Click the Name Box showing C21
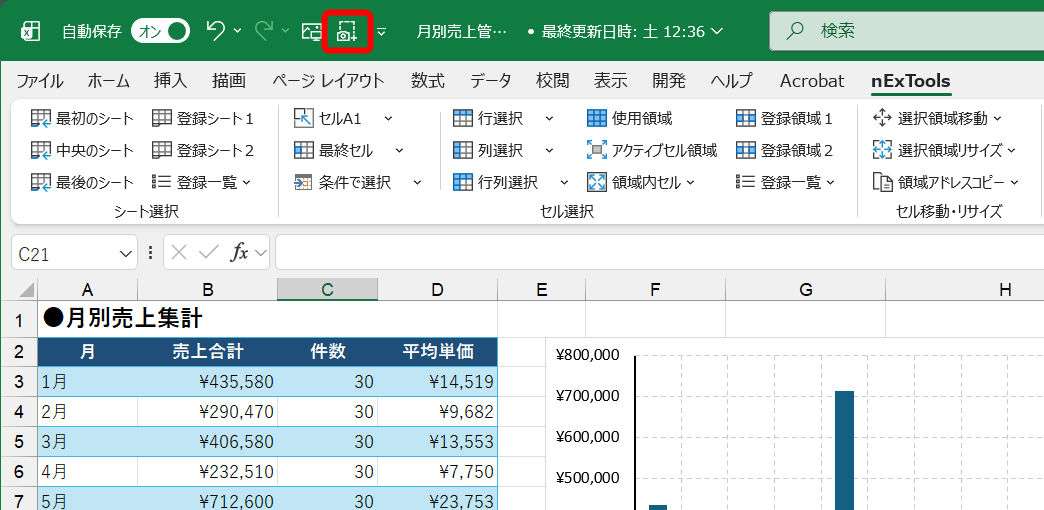Viewport: 1044px width, 510px height. click(65, 253)
